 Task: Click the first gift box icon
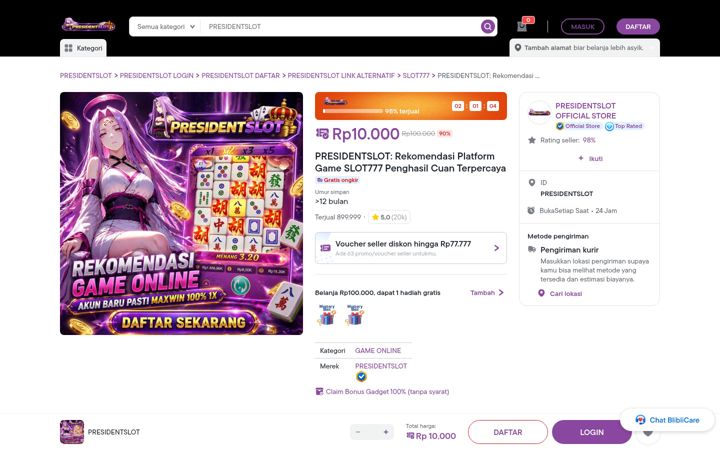[327, 315]
